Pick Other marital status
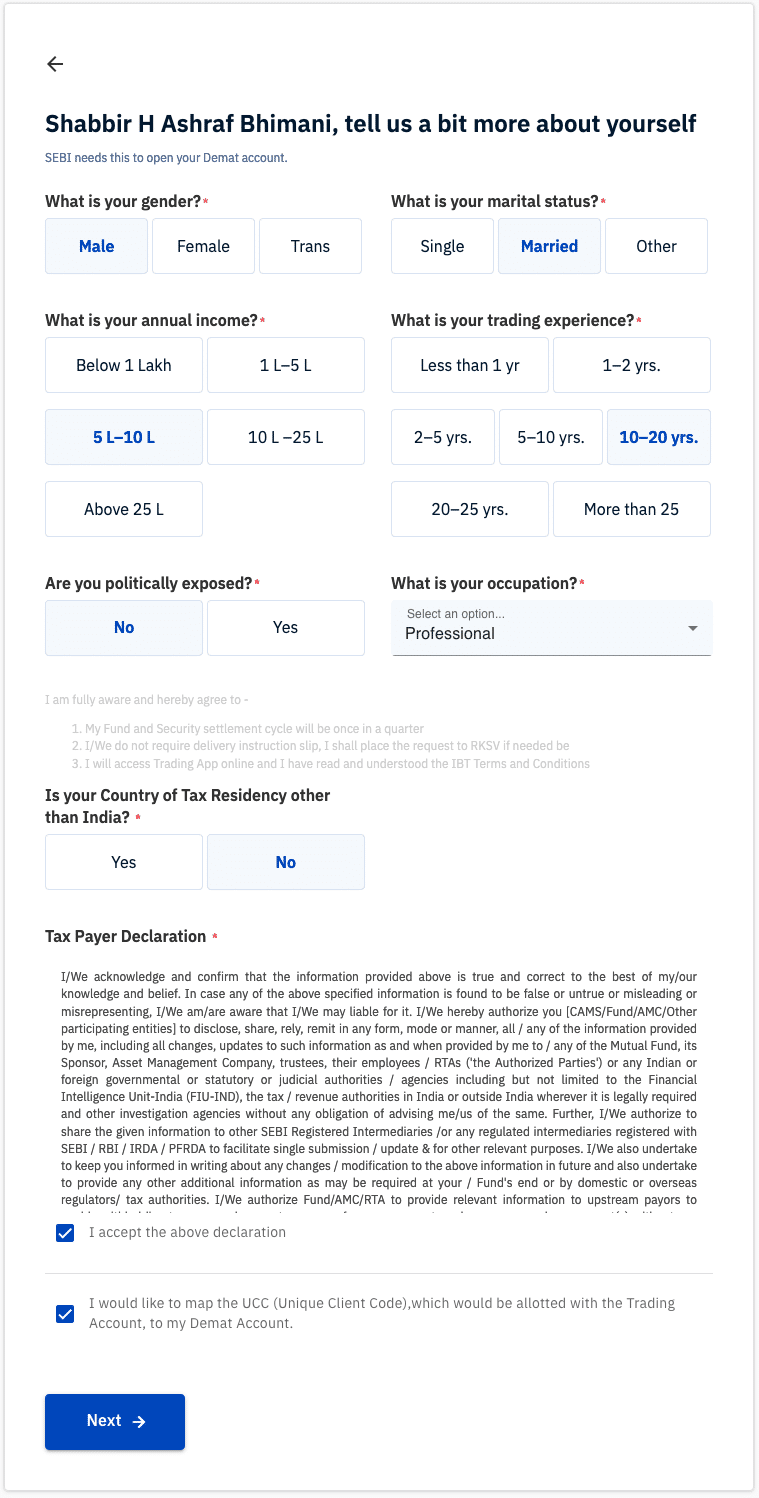Viewport: 759px width, 1498px height. (x=656, y=246)
